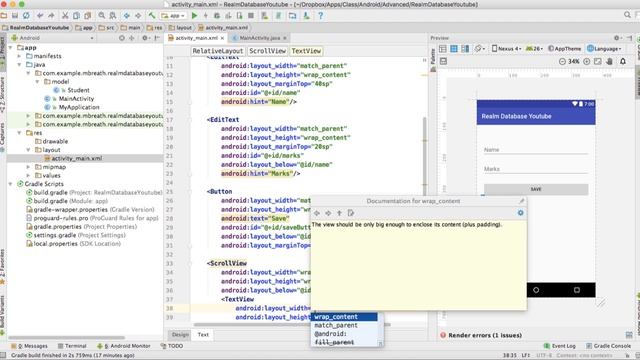Viewport: 640px width, 360px height.
Task: Select the ScrollView breadcrumb
Action: click(x=267, y=51)
